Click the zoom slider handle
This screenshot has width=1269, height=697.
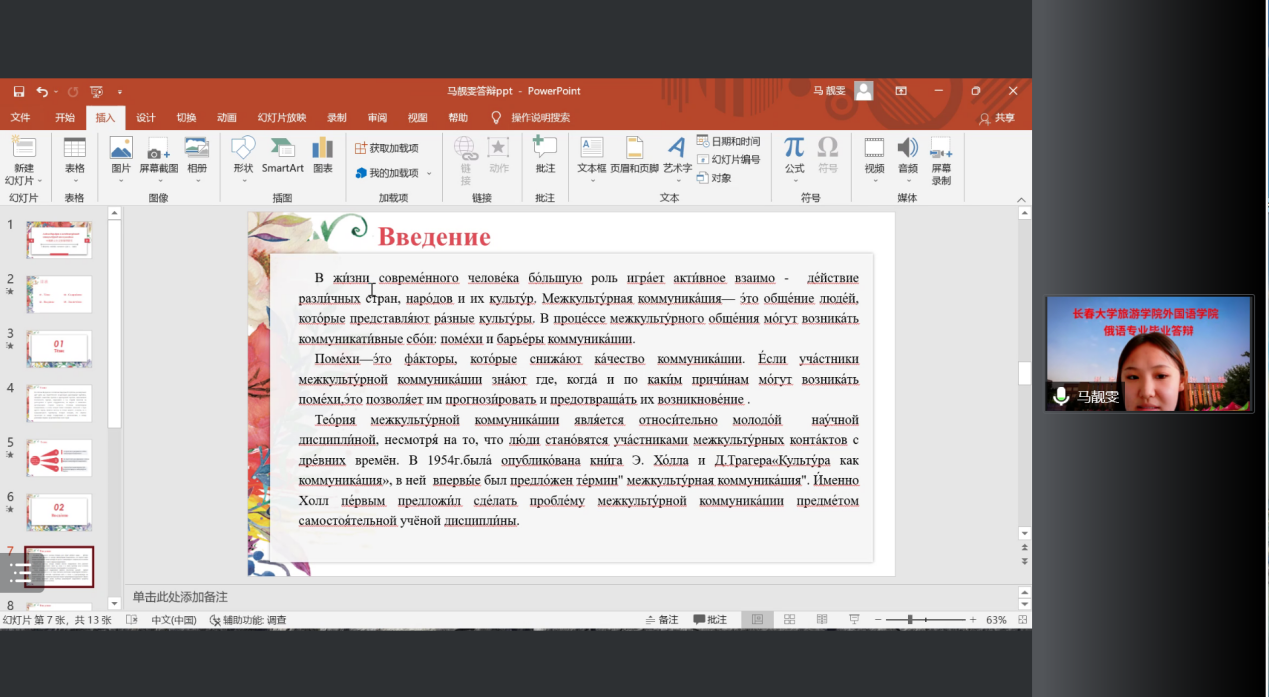click(x=910, y=620)
